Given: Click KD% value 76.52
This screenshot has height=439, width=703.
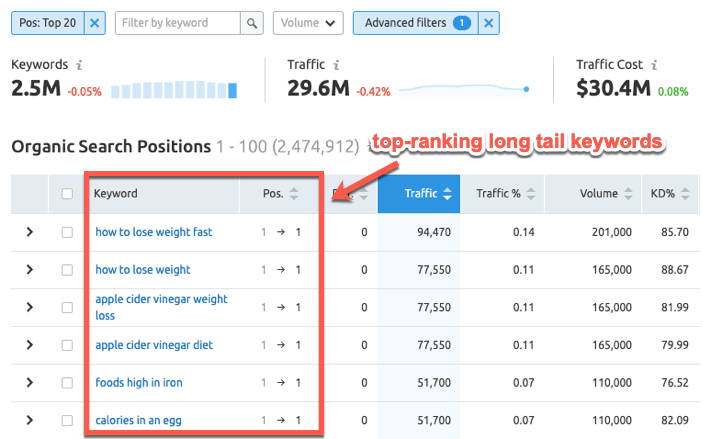Looking at the screenshot, I should (x=675, y=383).
